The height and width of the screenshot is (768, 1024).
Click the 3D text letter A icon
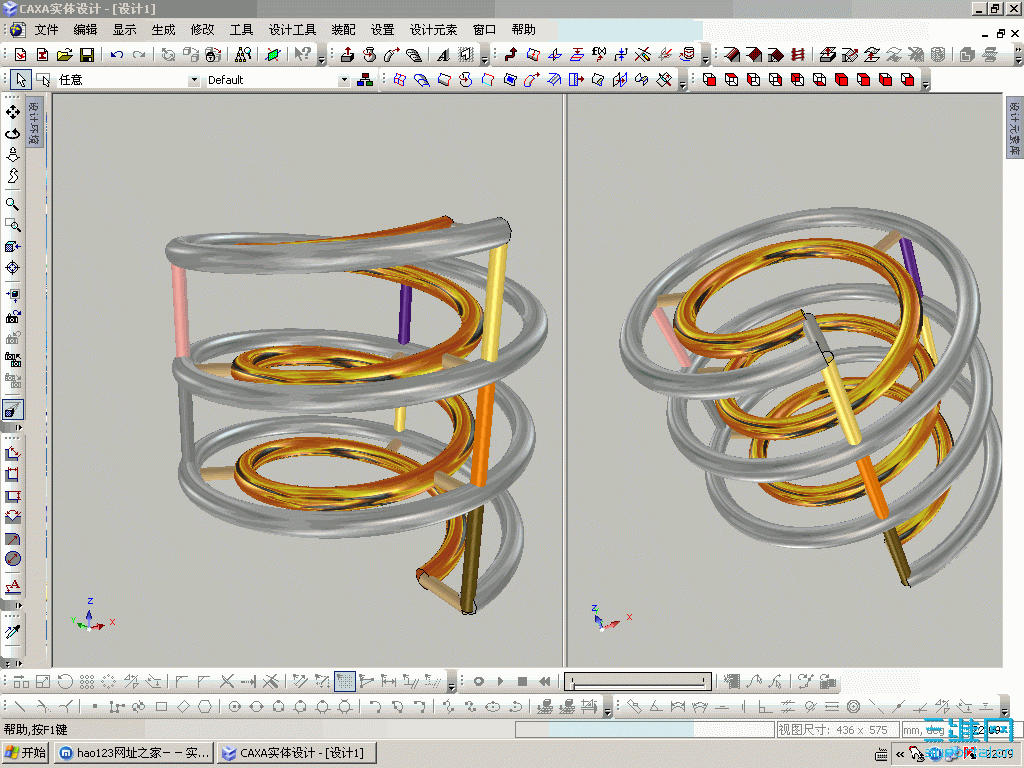443,55
